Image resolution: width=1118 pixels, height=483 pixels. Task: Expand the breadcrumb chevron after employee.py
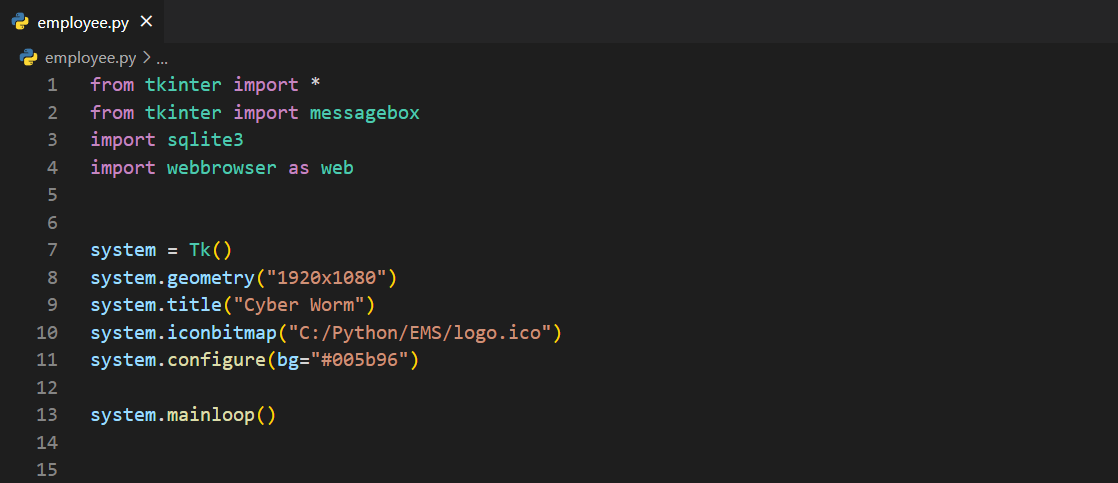point(146,58)
